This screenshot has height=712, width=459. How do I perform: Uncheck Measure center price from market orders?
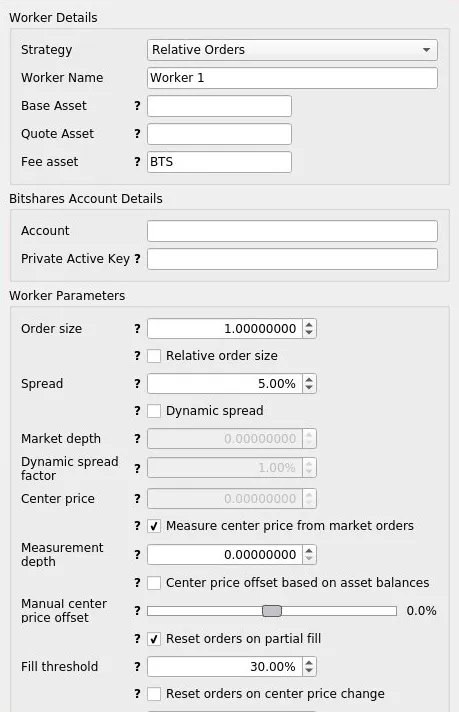pos(154,526)
